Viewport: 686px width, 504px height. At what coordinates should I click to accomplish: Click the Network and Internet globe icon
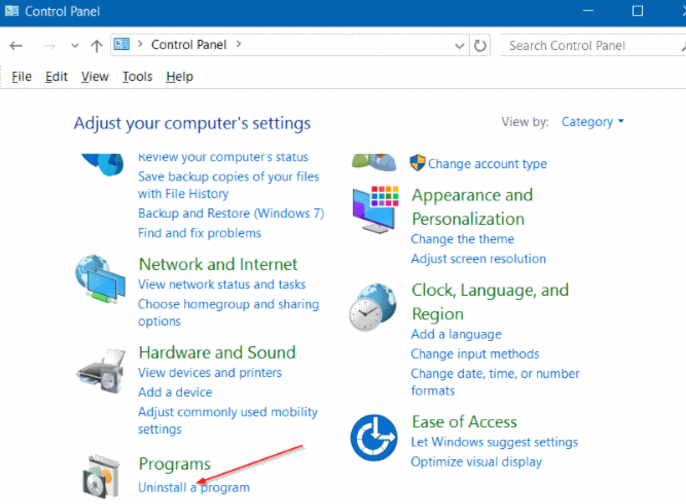(x=100, y=279)
